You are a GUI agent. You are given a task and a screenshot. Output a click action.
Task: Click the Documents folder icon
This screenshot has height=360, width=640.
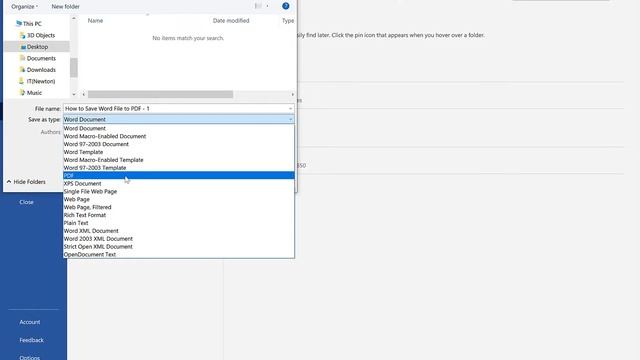click(x=22, y=58)
